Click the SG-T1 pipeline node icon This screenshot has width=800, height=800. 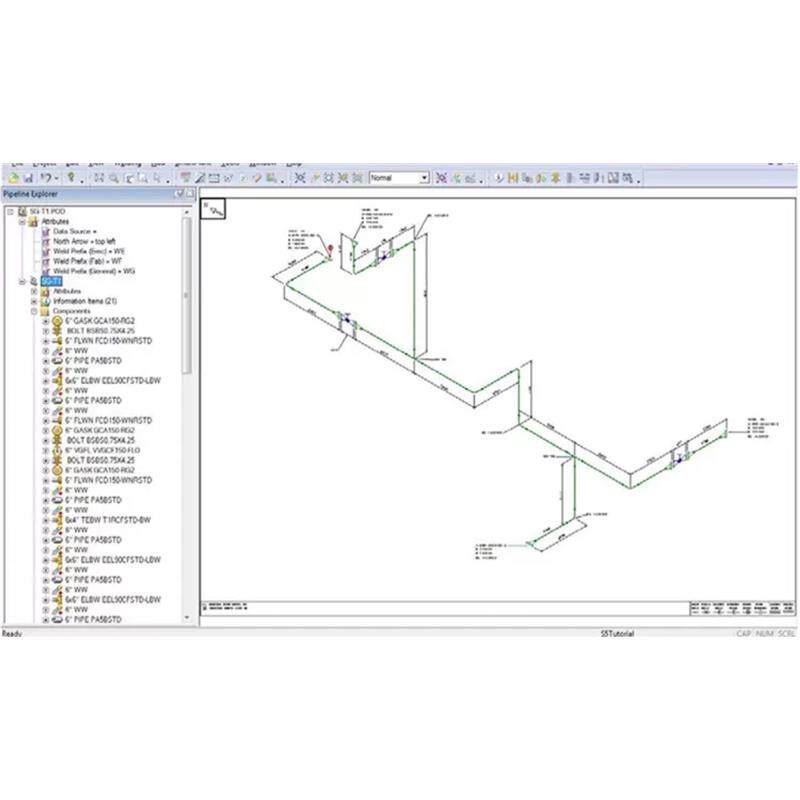pyautogui.click(x=34, y=281)
